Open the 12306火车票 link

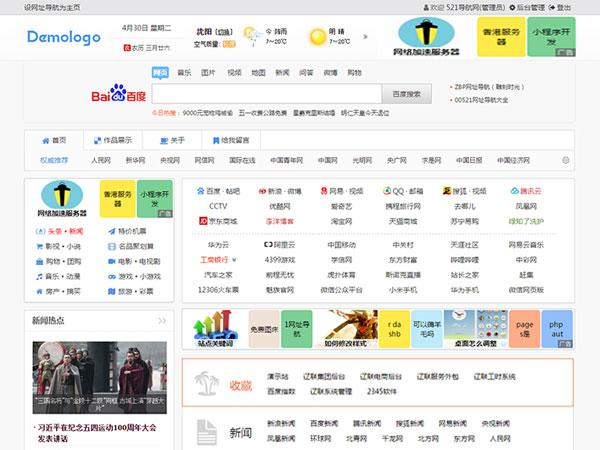[x=218, y=290]
